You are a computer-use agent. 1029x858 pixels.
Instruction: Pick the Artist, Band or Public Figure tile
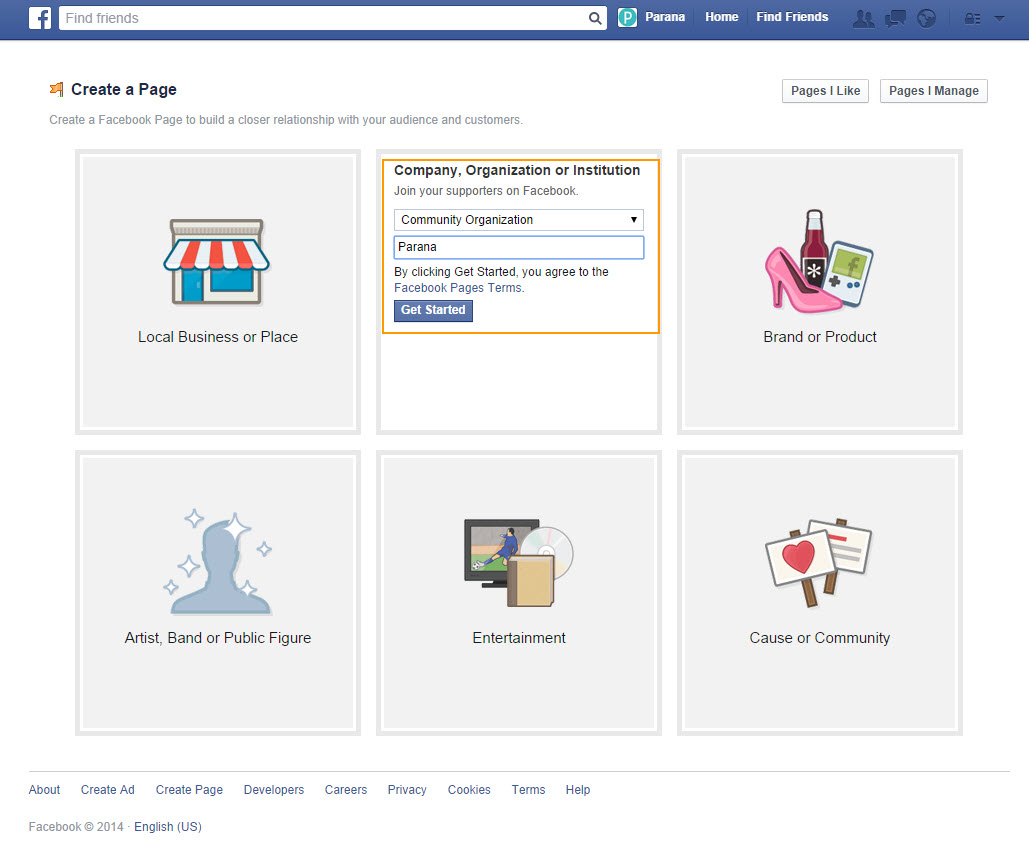[x=218, y=592]
